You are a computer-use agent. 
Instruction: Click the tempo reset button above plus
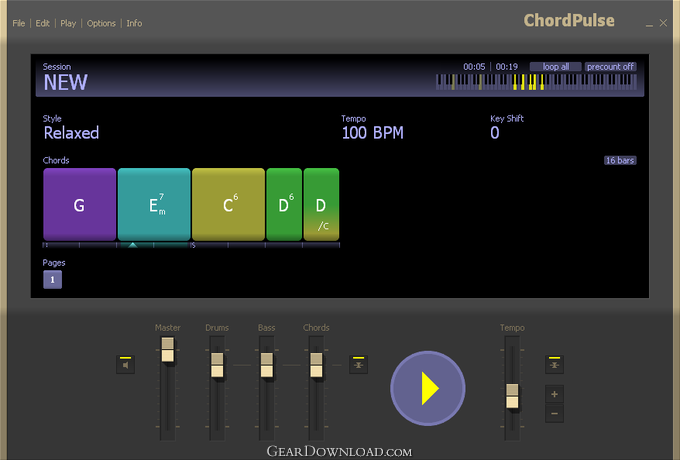pyautogui.click(x=554, y=364)
